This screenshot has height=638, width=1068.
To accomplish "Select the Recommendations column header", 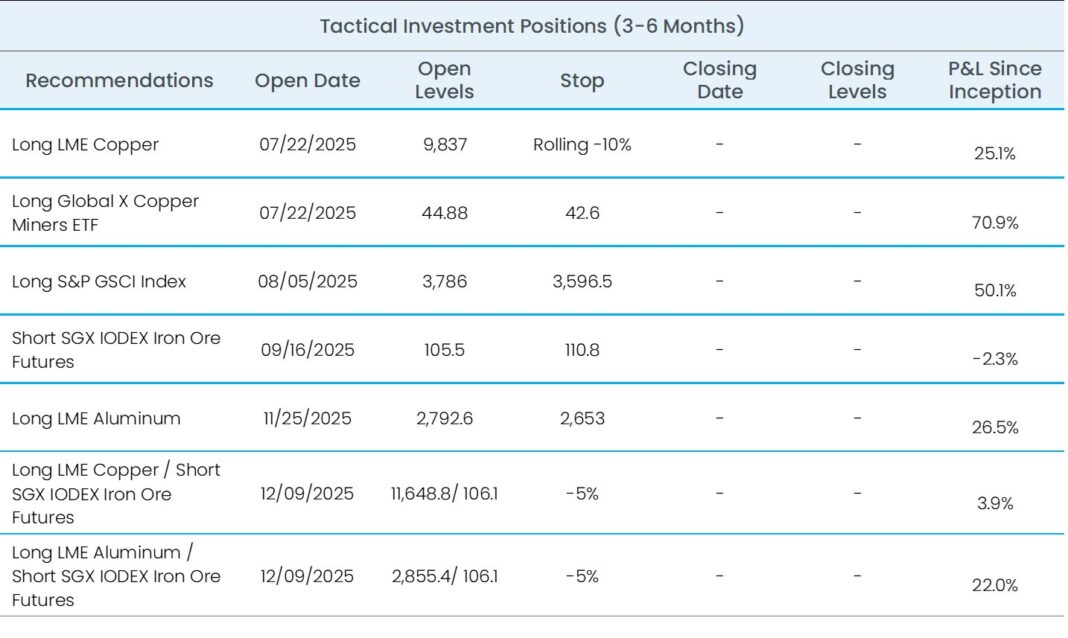I will coord(119,81).
